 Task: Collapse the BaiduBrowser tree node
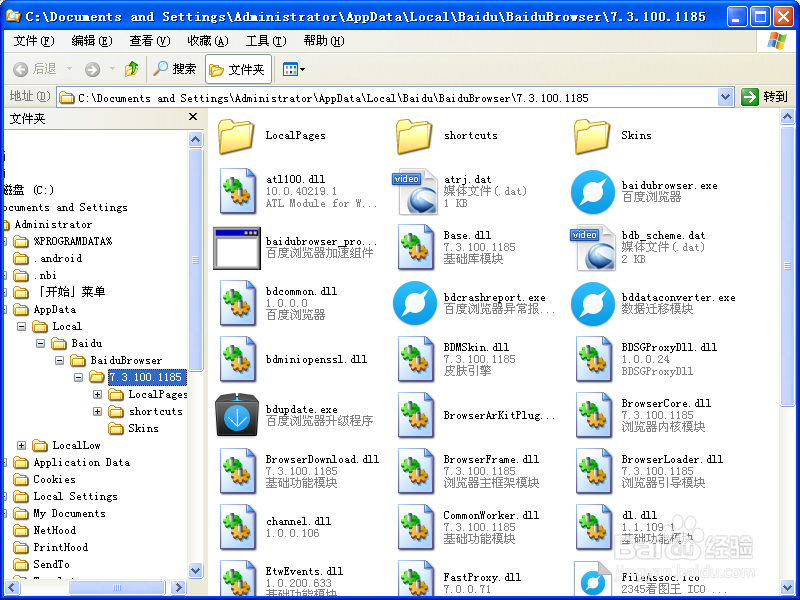coord(59,361)
